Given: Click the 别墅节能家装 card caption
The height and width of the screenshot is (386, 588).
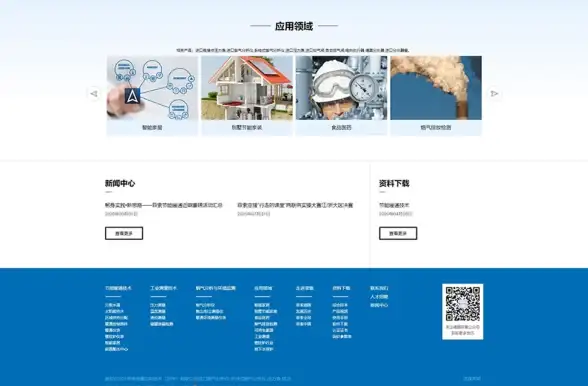Looking at the screenshot, I should point(247,128).
